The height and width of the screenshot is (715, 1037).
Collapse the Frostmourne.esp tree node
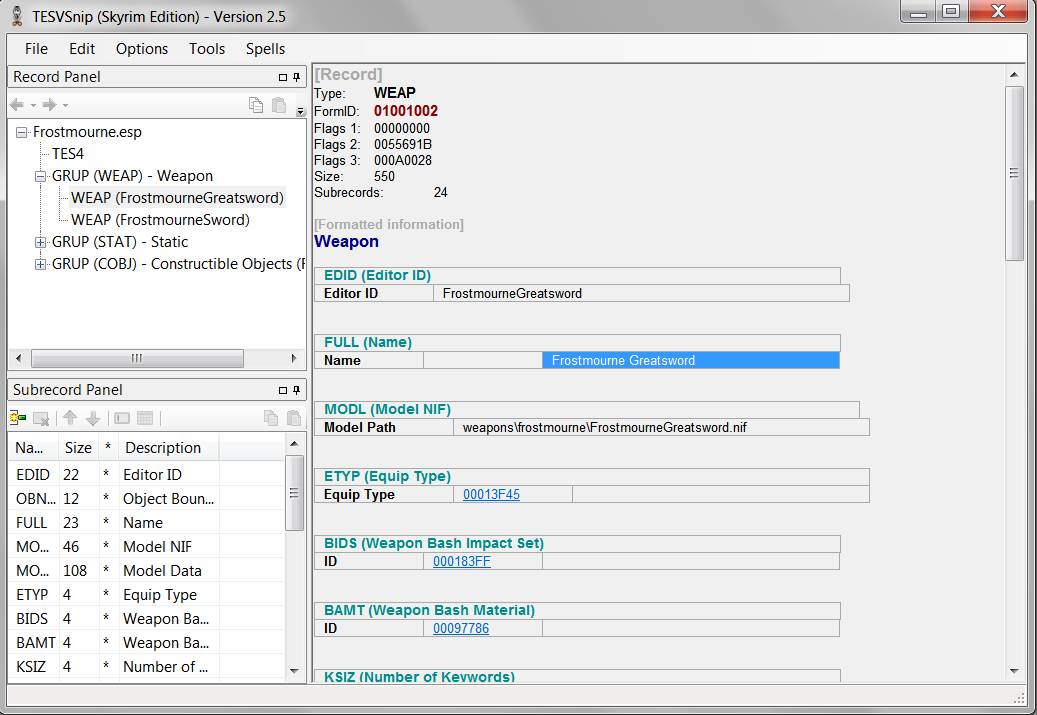coord(22,132)
